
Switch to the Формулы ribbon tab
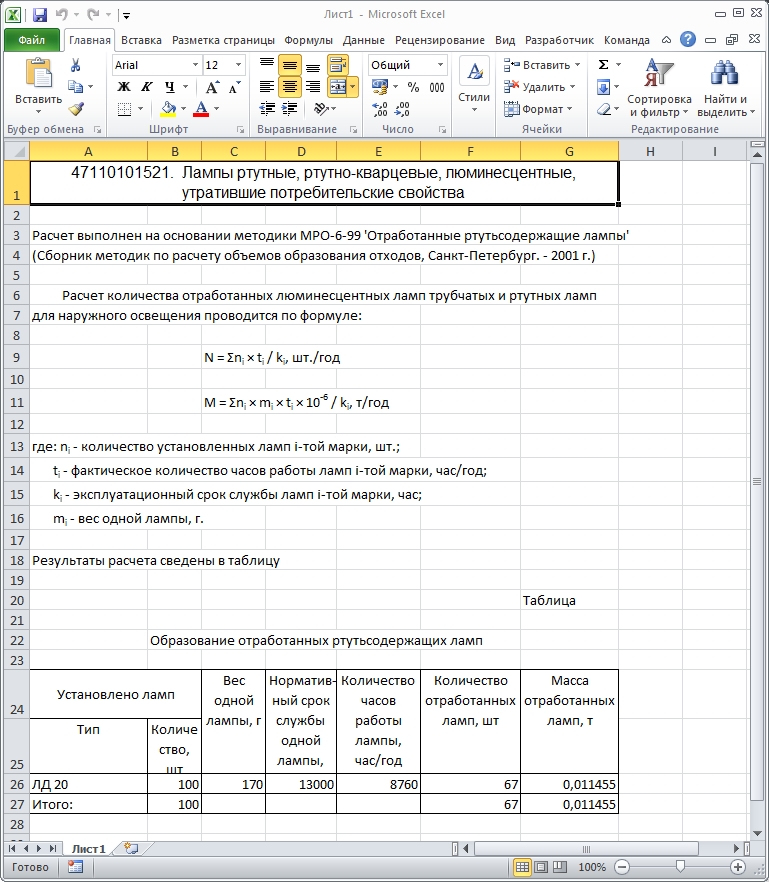coord(308,40)
